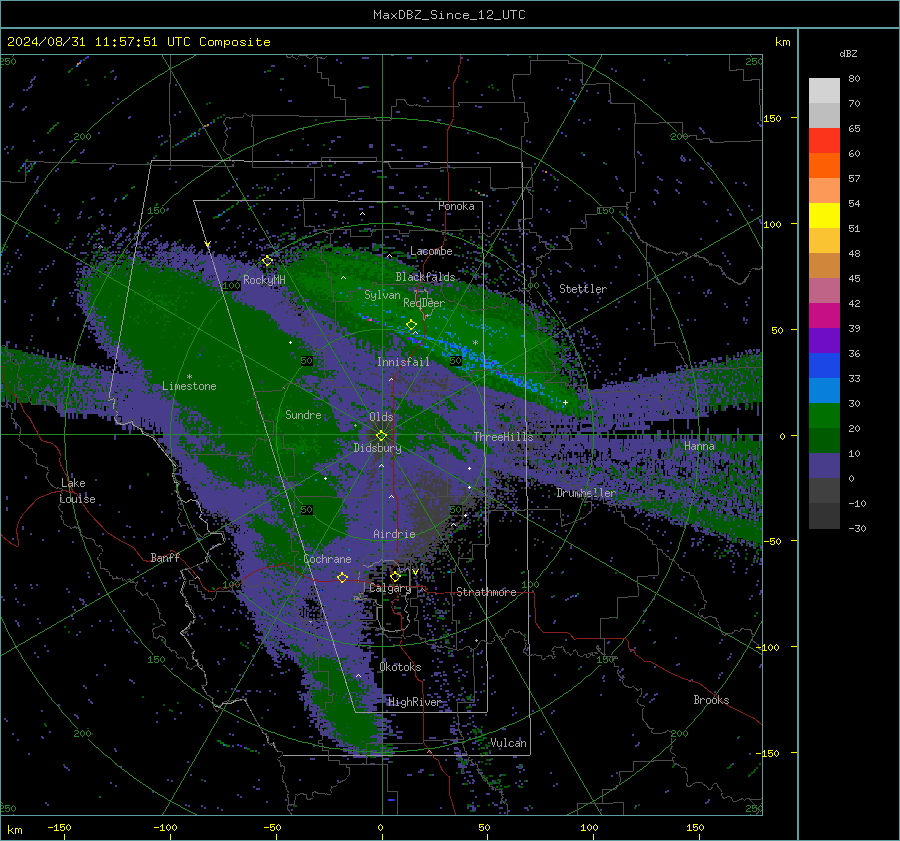Pick the orange 57-60 dBZ legend swatch
Viewport: 900px width, 841px height.
pos(824,166)
